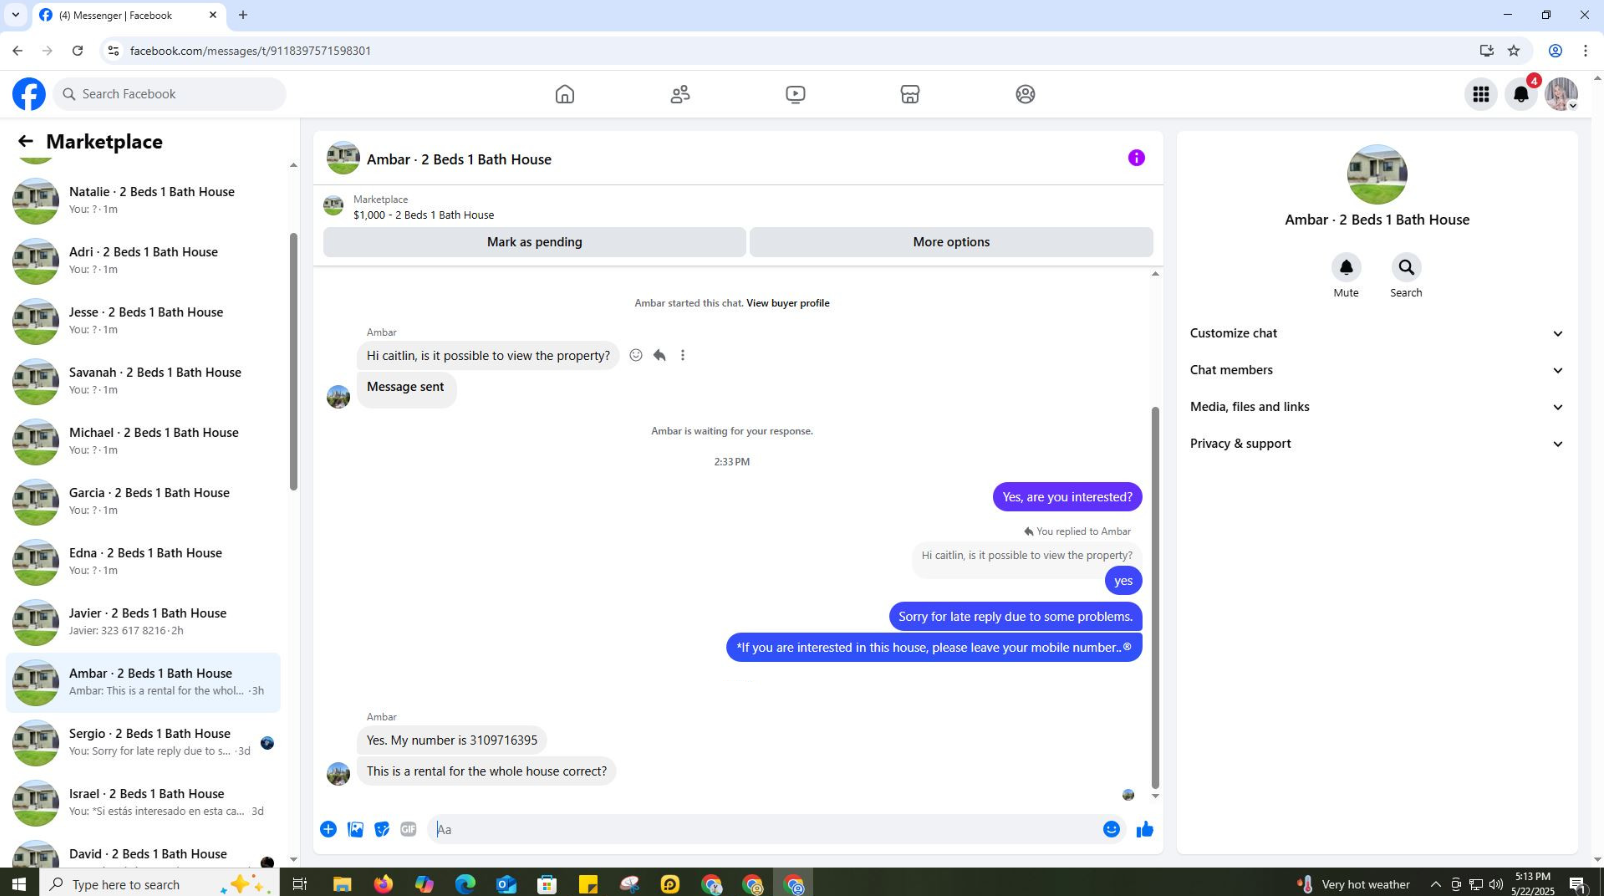1604x896 pixels.
Task: Open Edna's 2 Beds 1 Bath House chat
Action: 144,561
